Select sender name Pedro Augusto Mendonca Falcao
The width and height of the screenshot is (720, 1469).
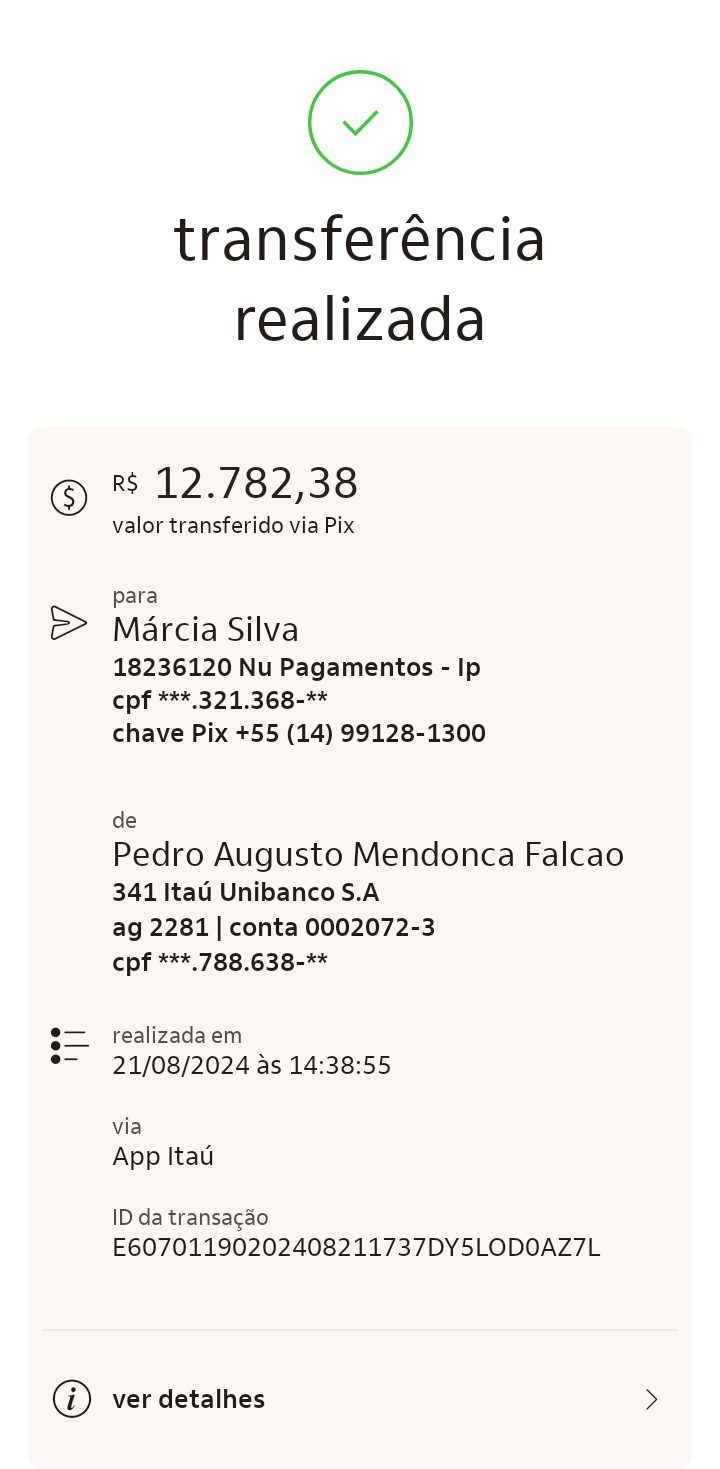[368, 855]
